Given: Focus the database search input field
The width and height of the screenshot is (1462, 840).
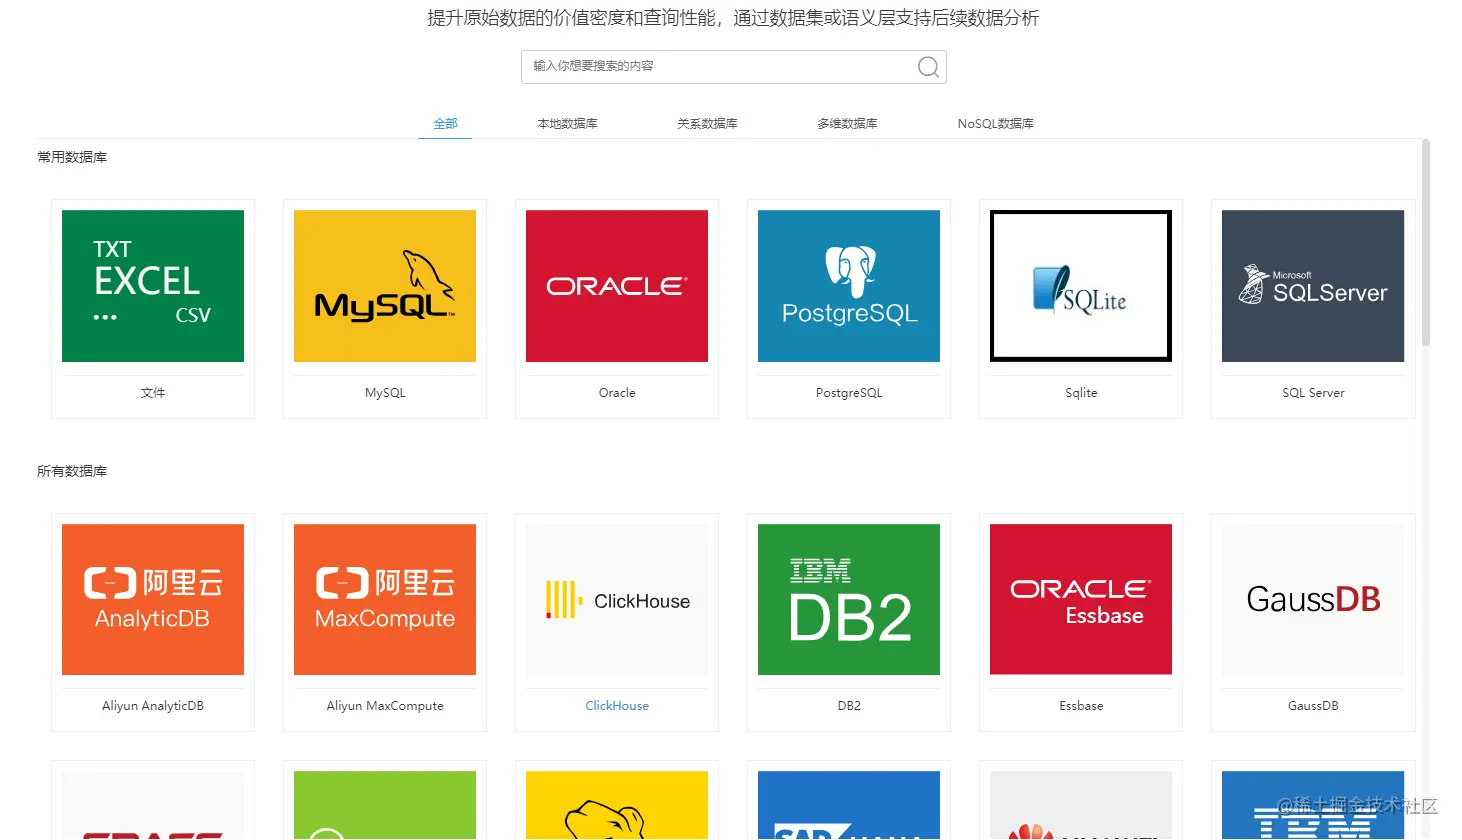Looking at the screenshot, I should pos(734,67).
